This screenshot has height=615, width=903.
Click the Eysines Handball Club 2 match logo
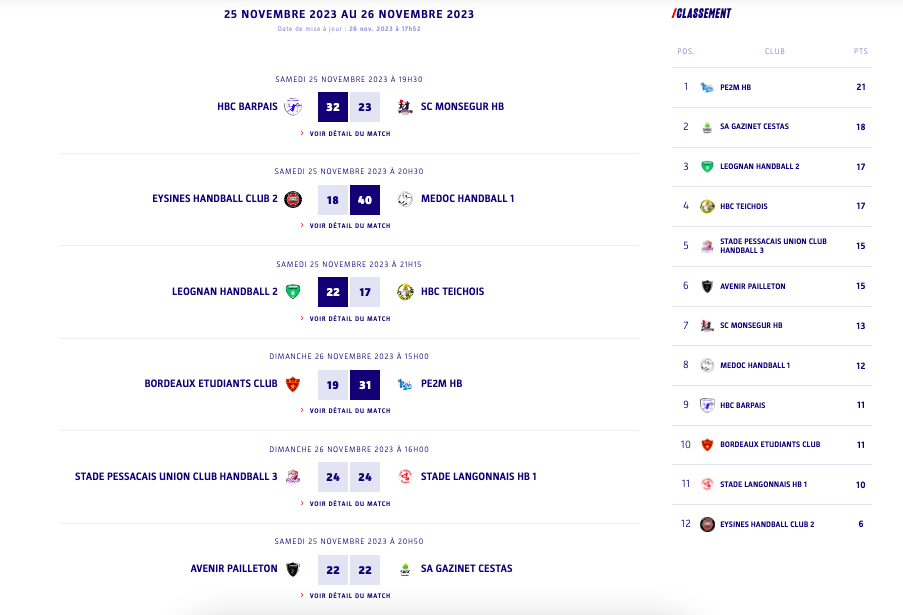[293, 199]
